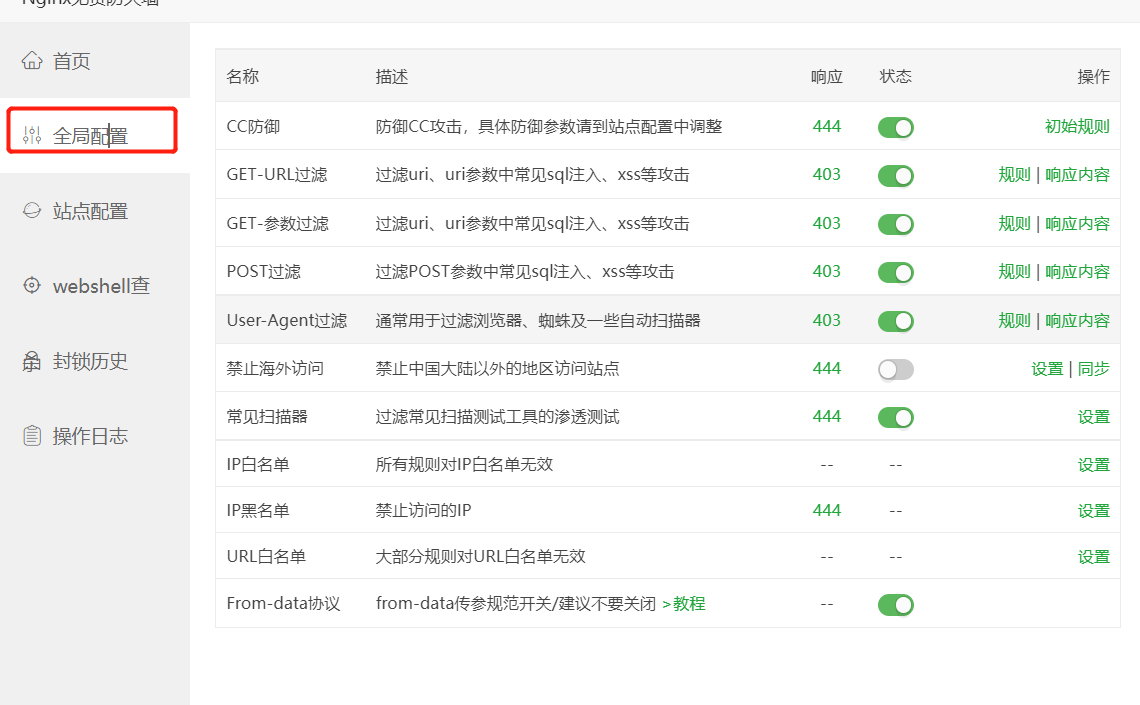Open the 全局配置 menu item

tap(95, 134)
